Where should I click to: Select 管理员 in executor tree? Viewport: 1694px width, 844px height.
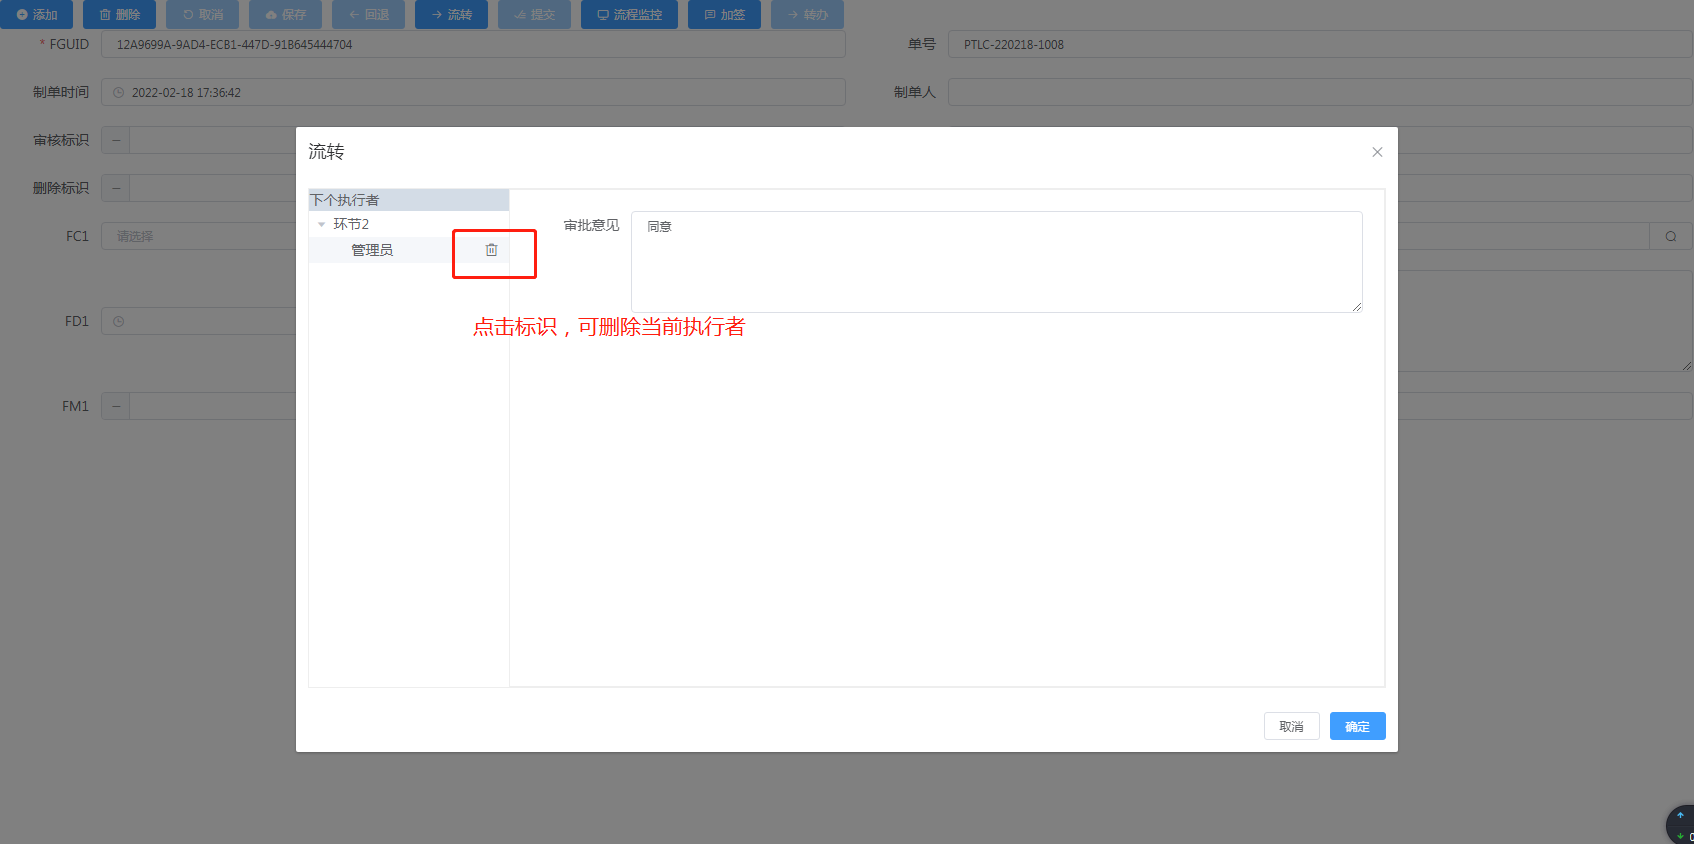point(372,250)
